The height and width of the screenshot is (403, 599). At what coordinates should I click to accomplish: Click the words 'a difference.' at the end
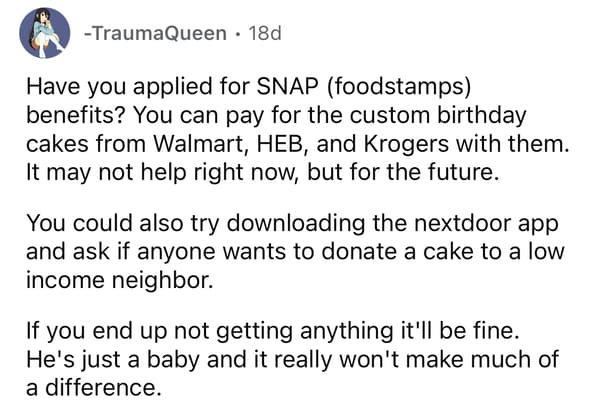click(x=93, y=388)
